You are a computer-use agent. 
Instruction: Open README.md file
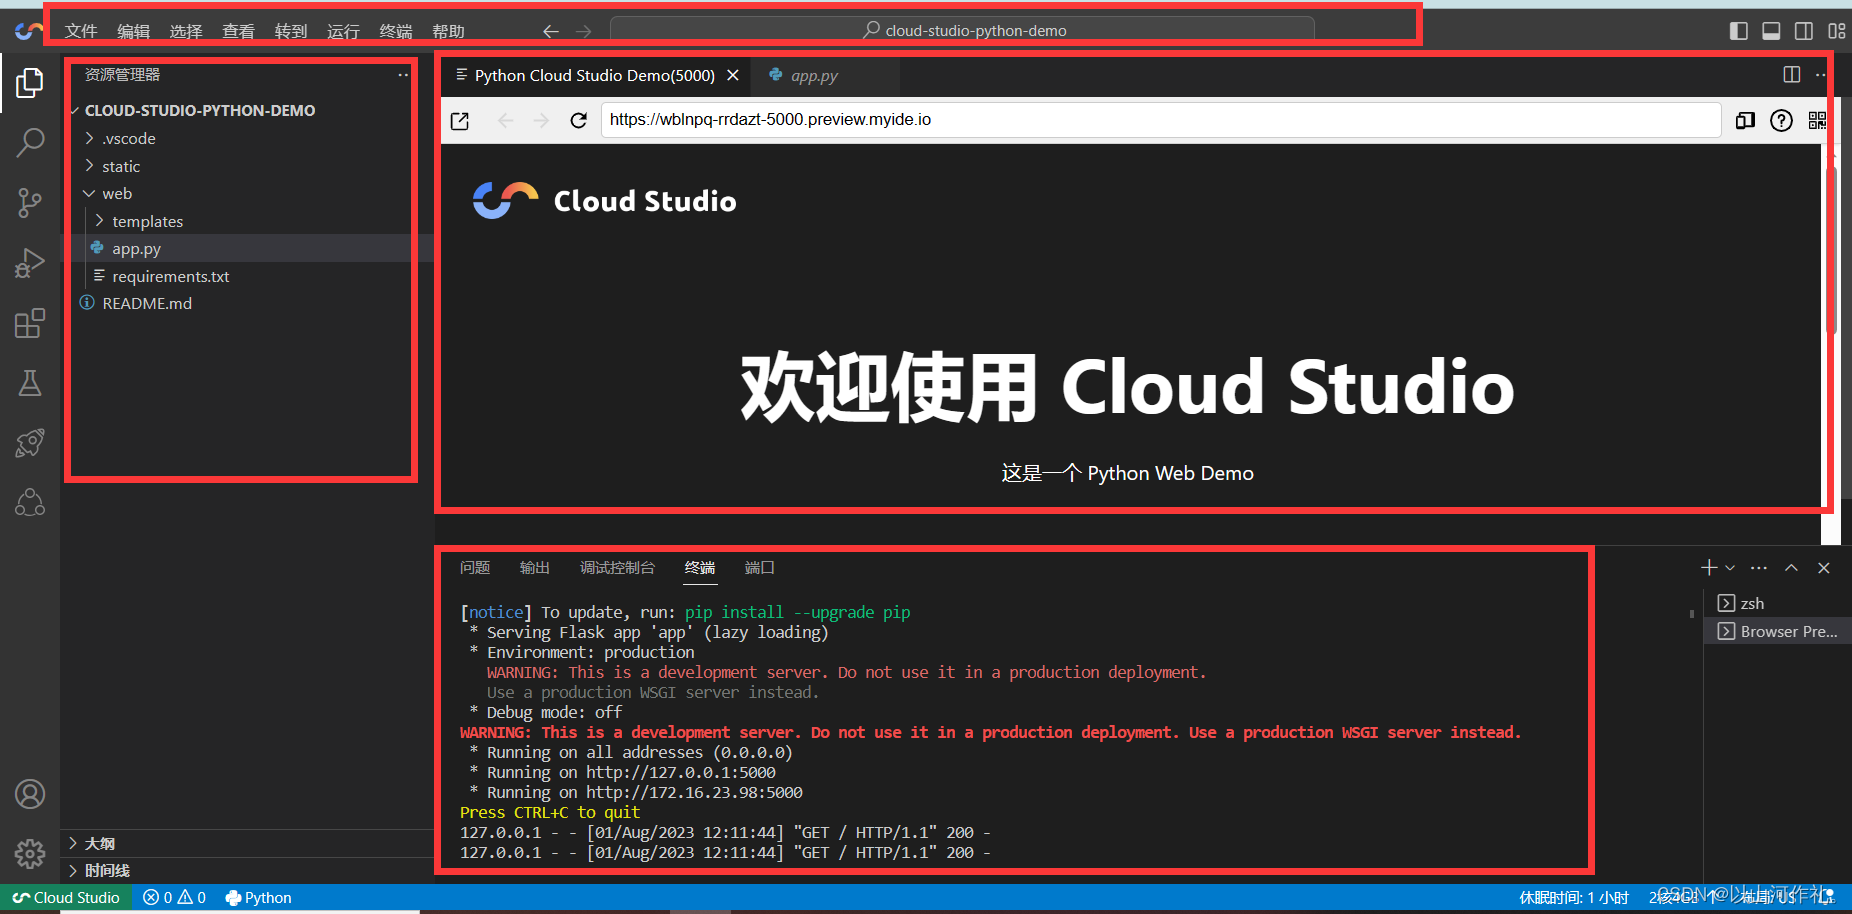(146, 304)
